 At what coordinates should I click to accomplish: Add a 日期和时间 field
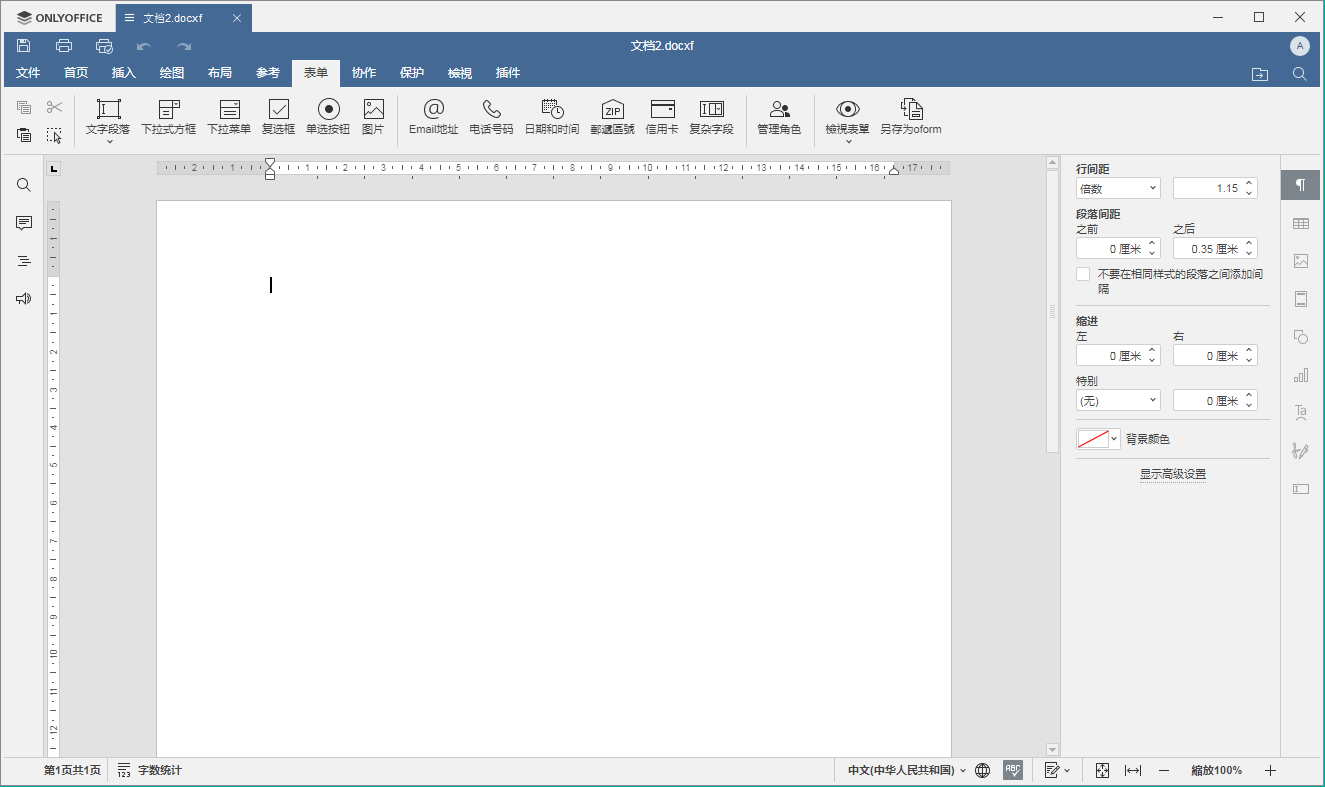click(x=551, y=117)
